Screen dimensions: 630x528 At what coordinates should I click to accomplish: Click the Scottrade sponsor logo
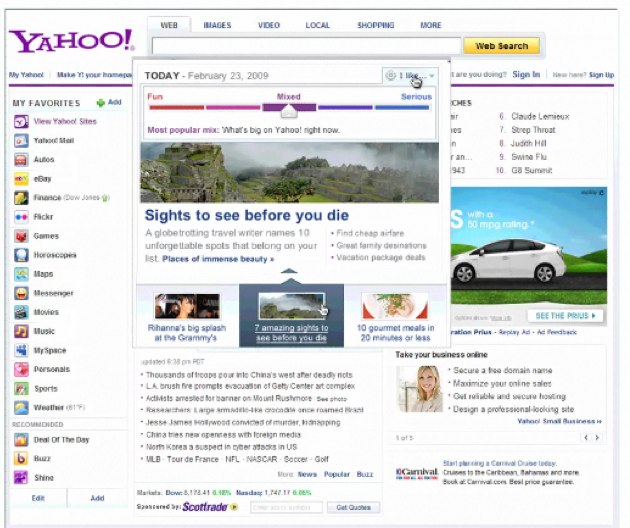point(205,507)
